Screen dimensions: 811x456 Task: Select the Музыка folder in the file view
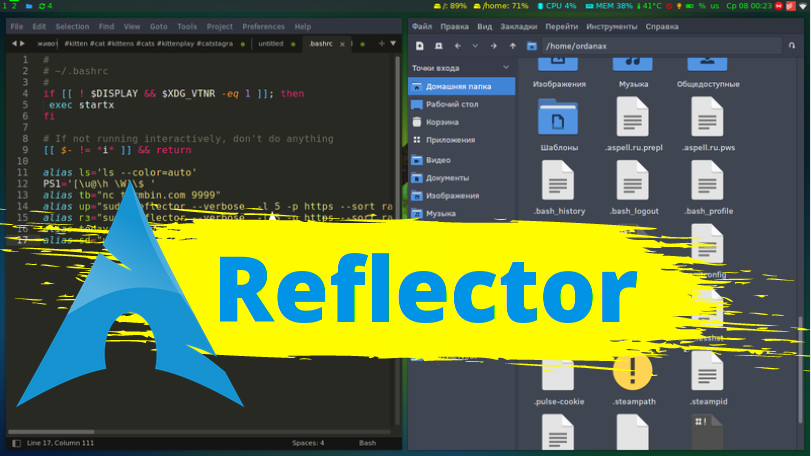click(x=632, y=65)
